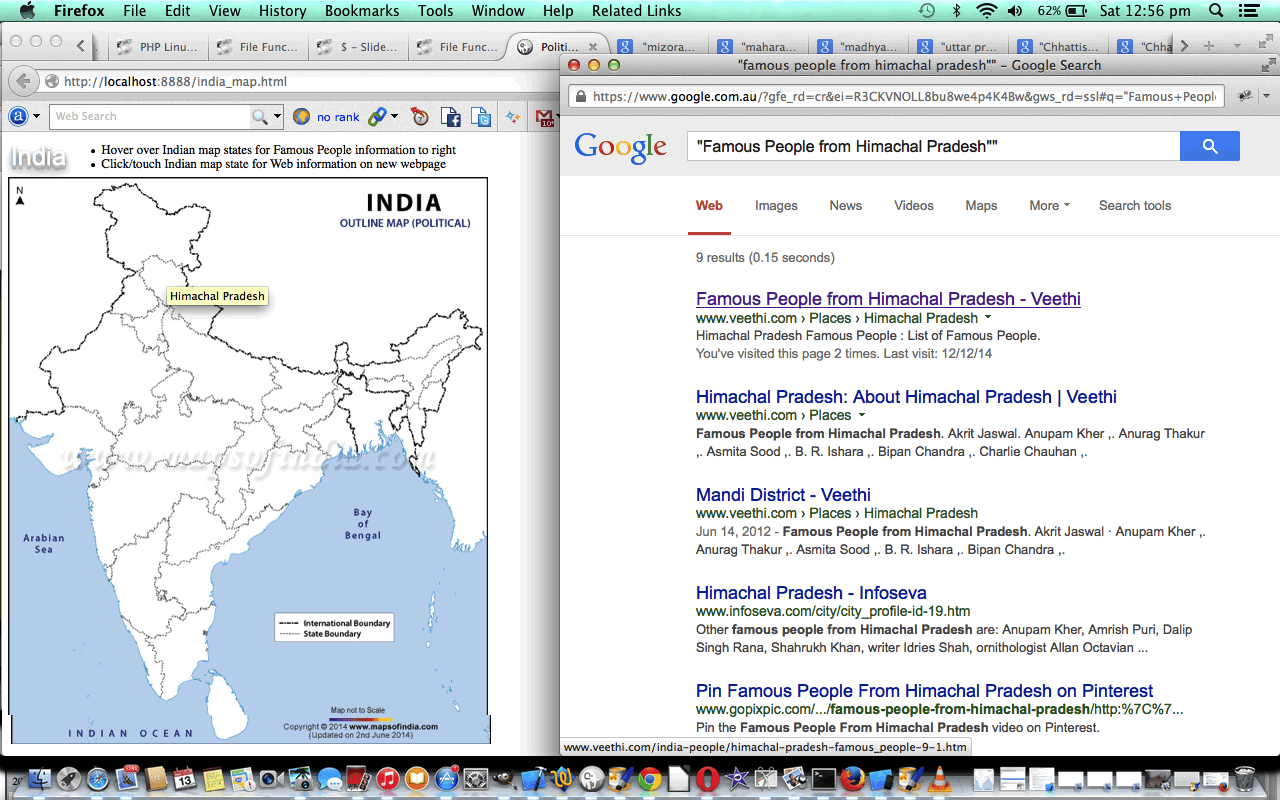Screen dimensions: 1280x800
Task: Open the 'Himachal Pradesh - Infoseva' result
Action: click(811, 592)
